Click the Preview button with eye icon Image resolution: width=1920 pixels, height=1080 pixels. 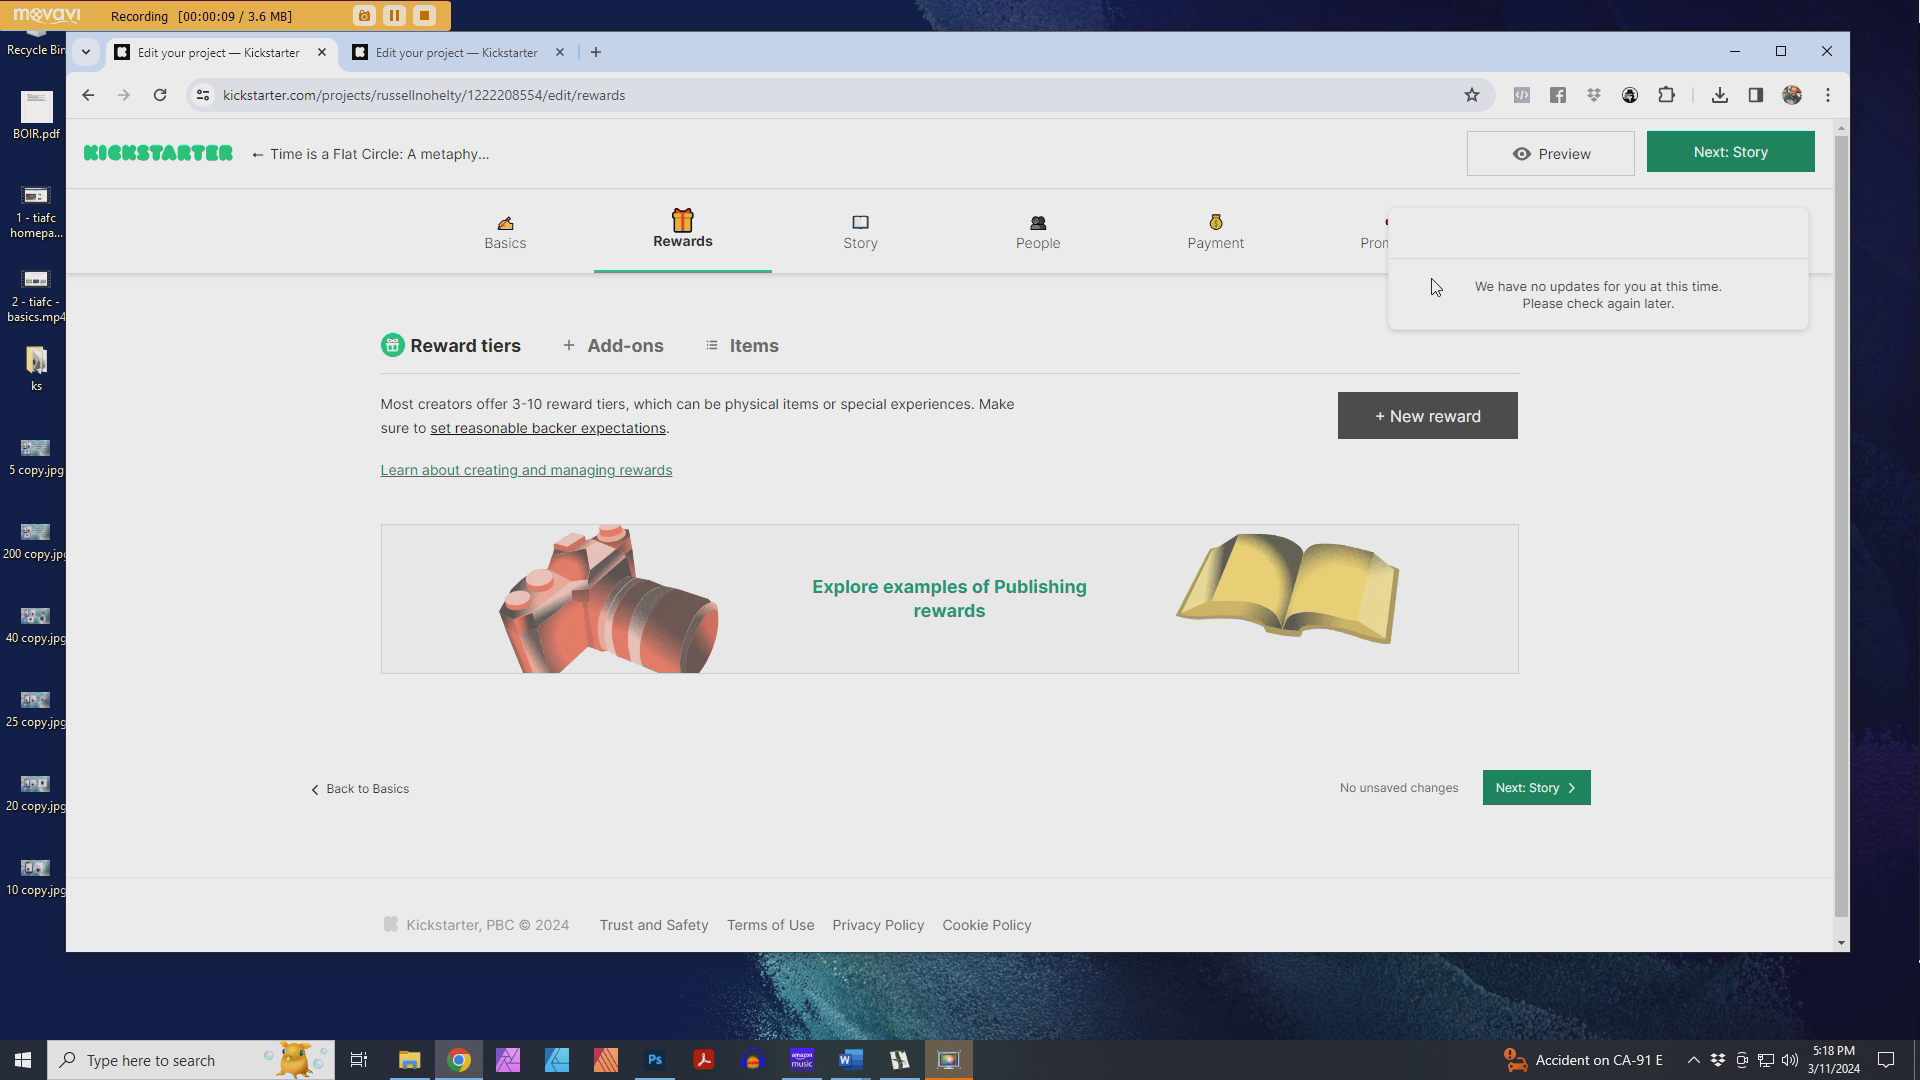coord(1550,154)
